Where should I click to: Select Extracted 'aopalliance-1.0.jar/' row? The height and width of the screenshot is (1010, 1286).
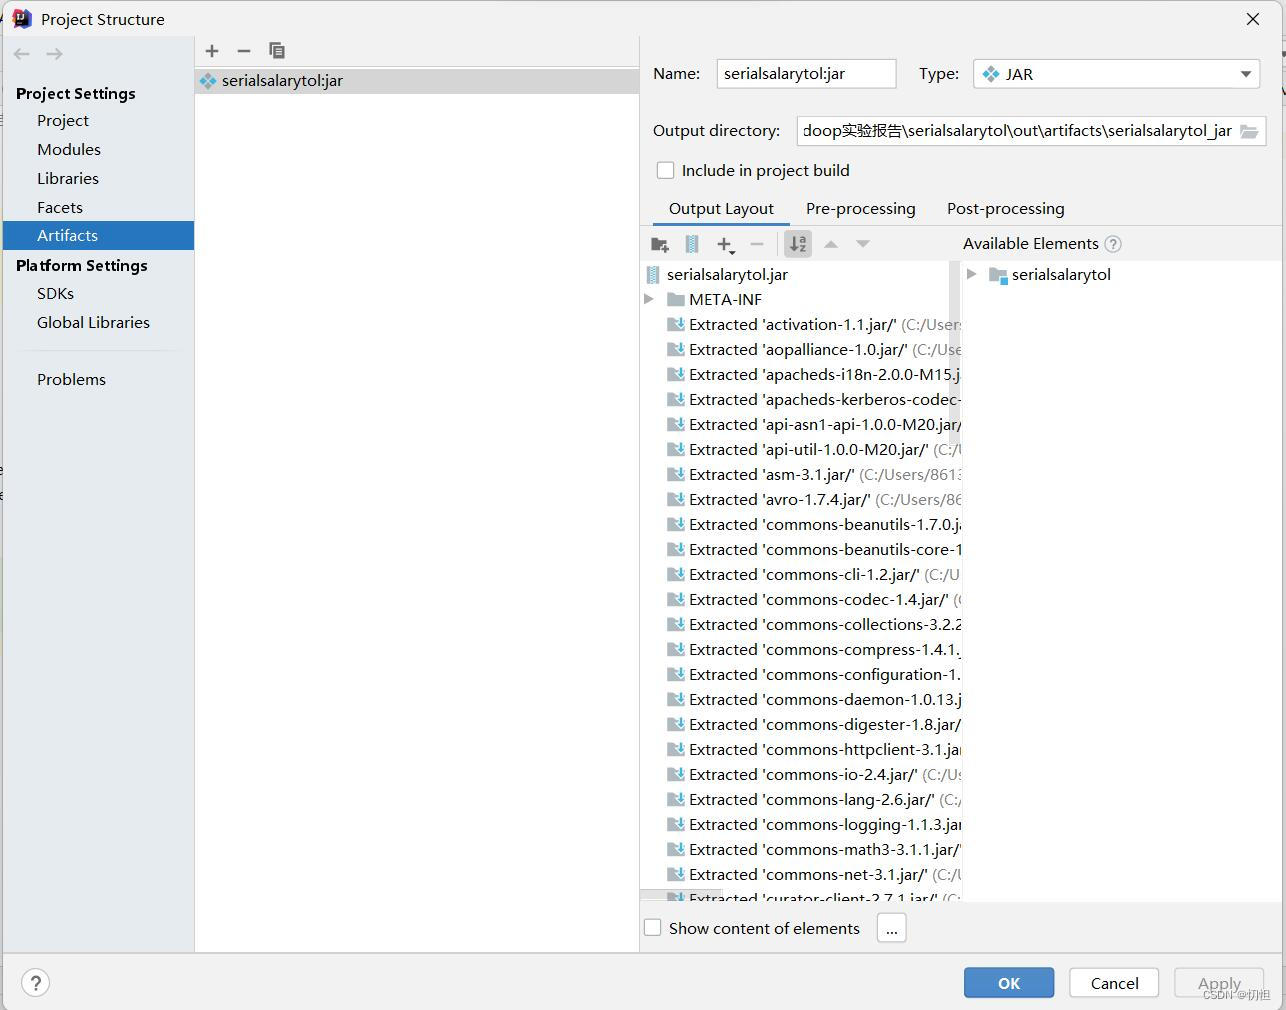pyautogui.click(x=801, y=350)
